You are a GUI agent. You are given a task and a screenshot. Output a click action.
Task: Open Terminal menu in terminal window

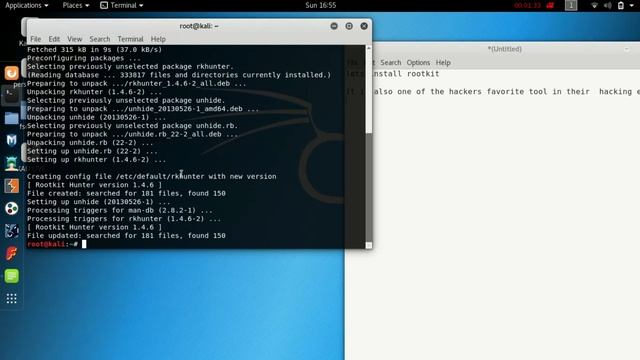pos(130,39)
